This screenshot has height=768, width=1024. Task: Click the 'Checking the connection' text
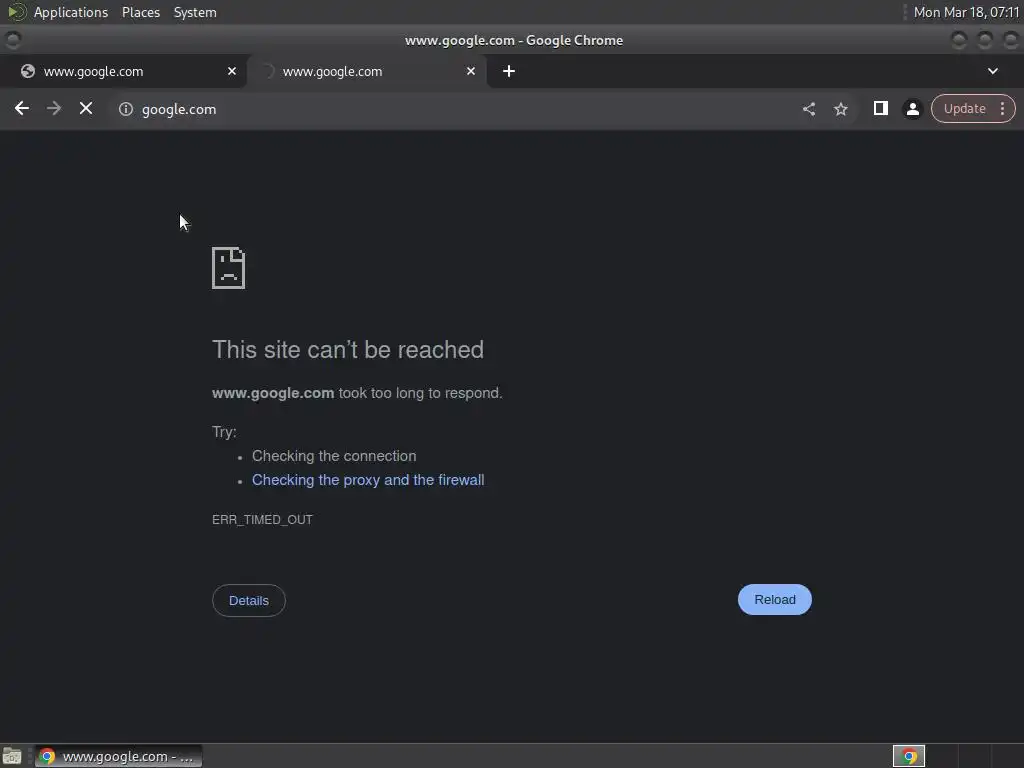tap(334, 456)
